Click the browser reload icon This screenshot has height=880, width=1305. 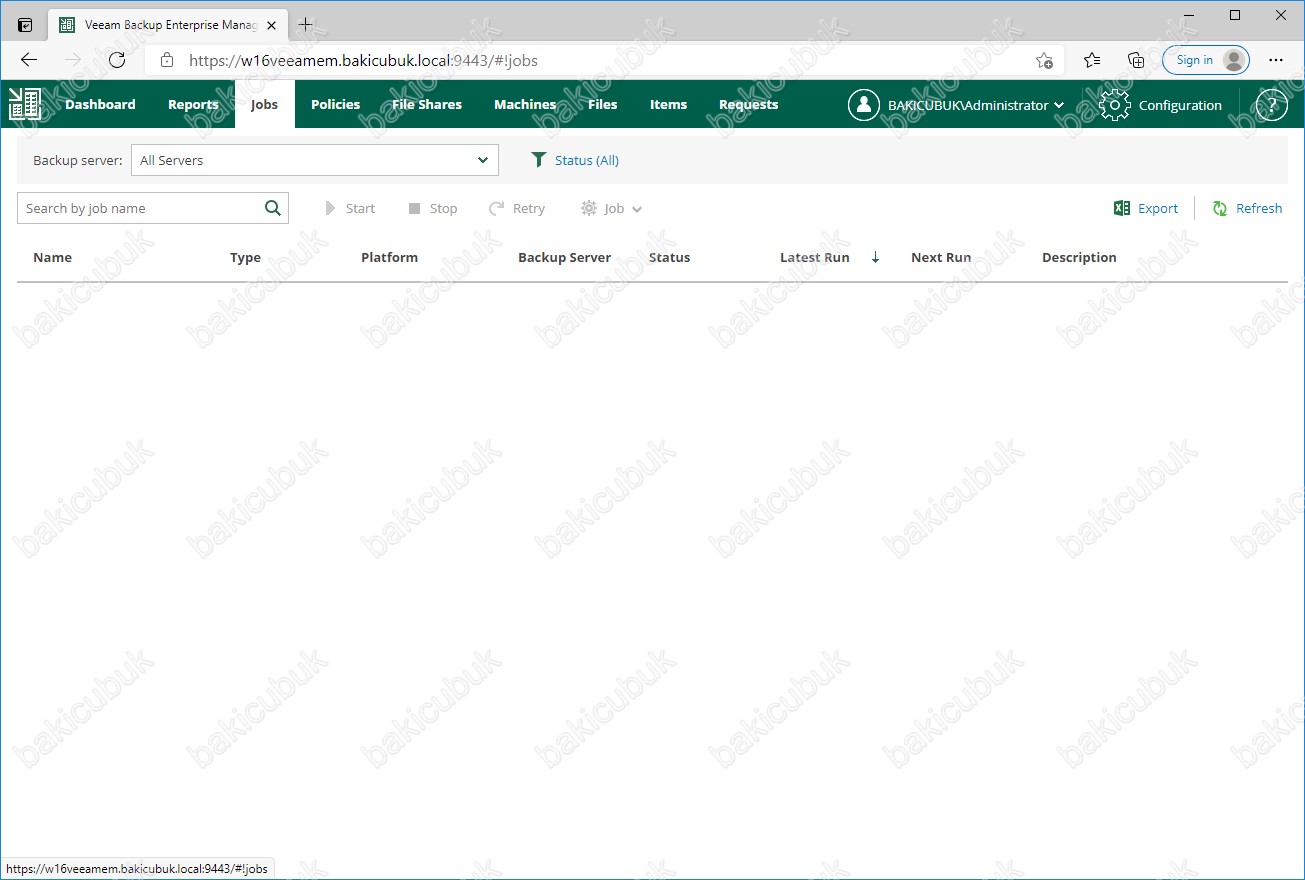pos(117,60)
